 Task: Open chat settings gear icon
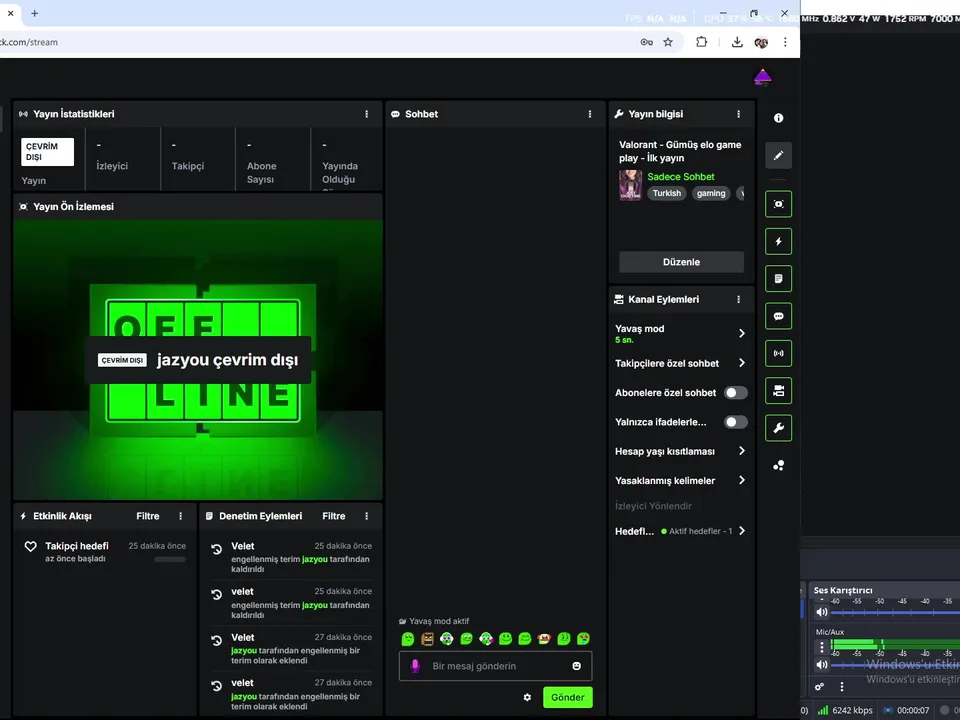(x=527, y=697)
